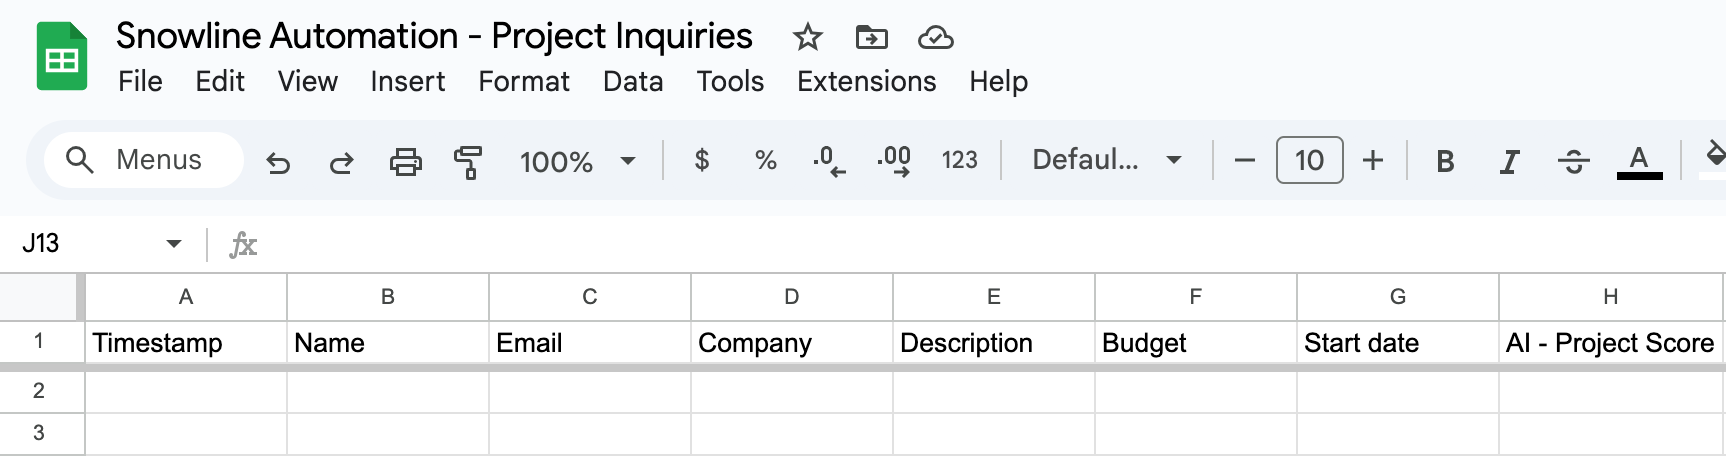
Task: Open the fill color picker
Action: [1714, 159]
